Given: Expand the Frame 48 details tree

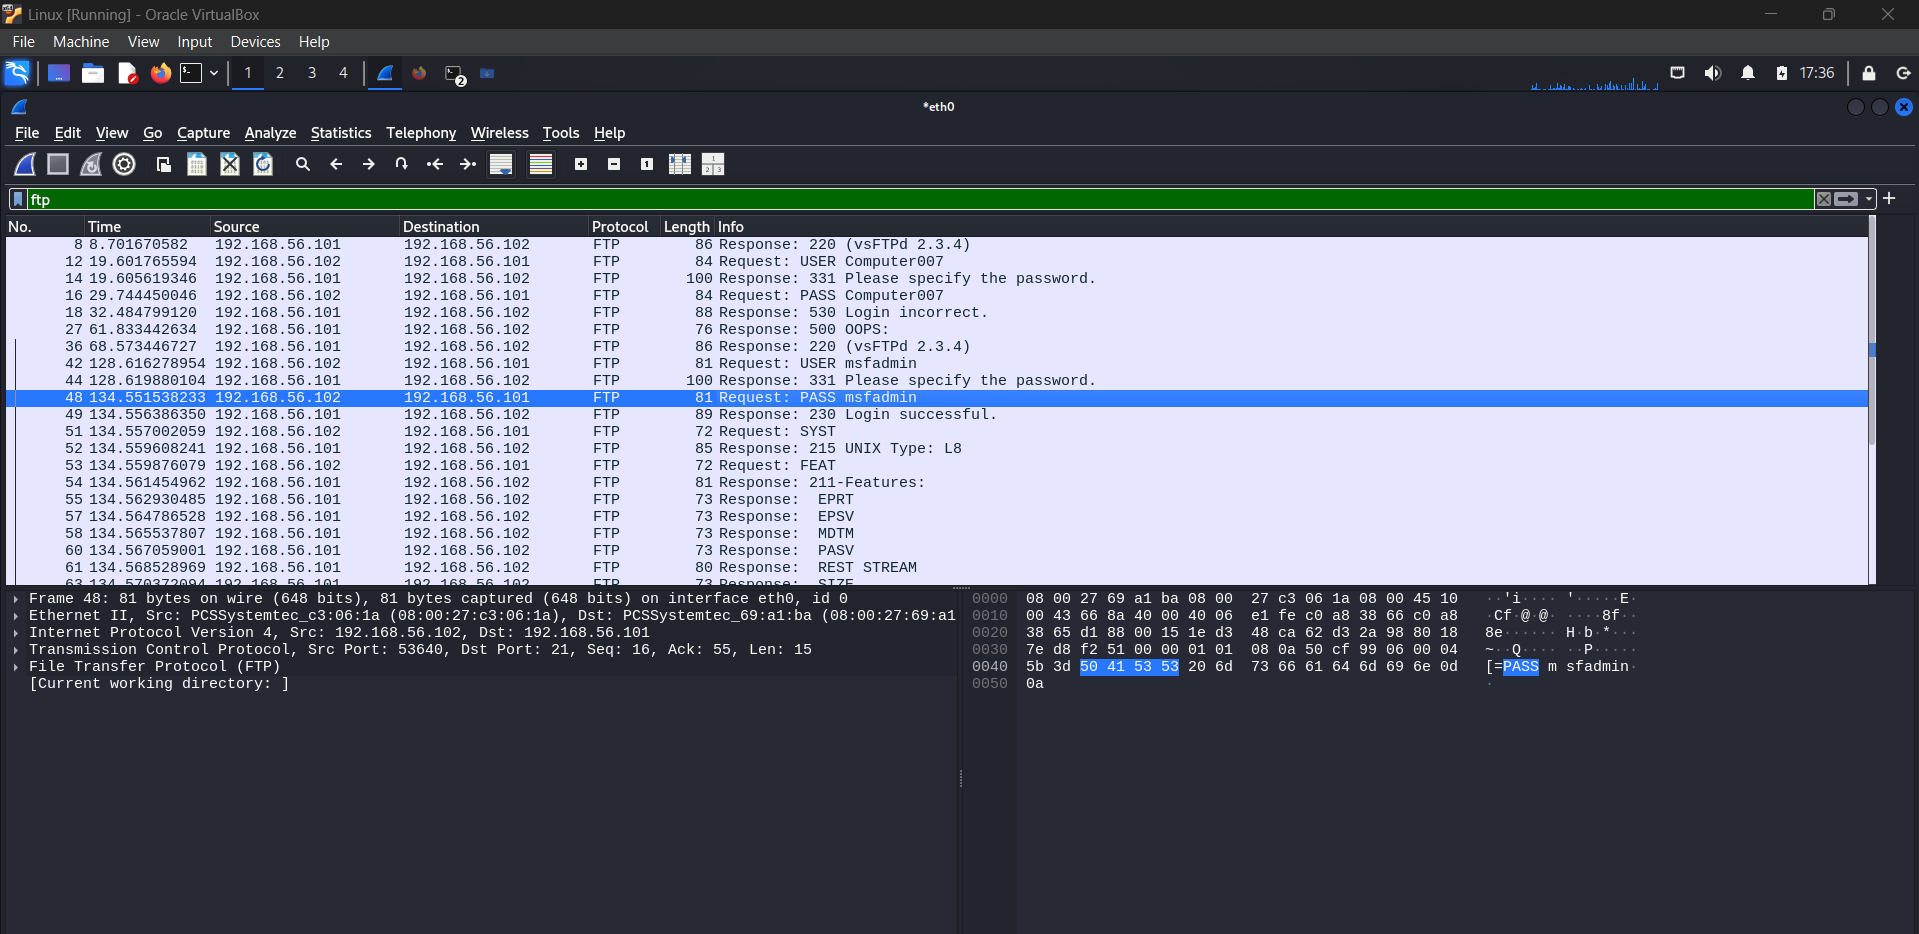Looking at the screenshot, I should [x=16, y=599].
